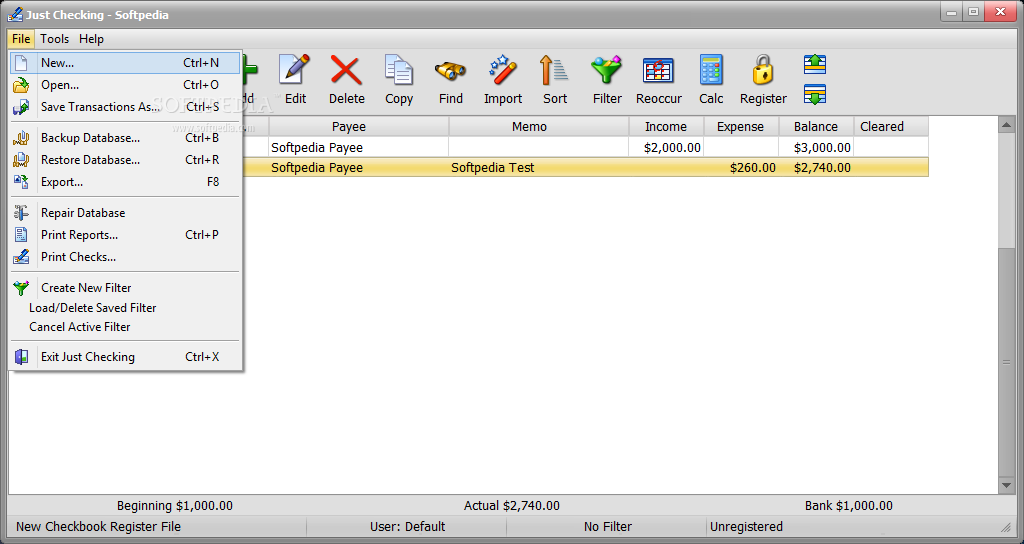Select Exit Just Checking menu entry

coord(125,357)
